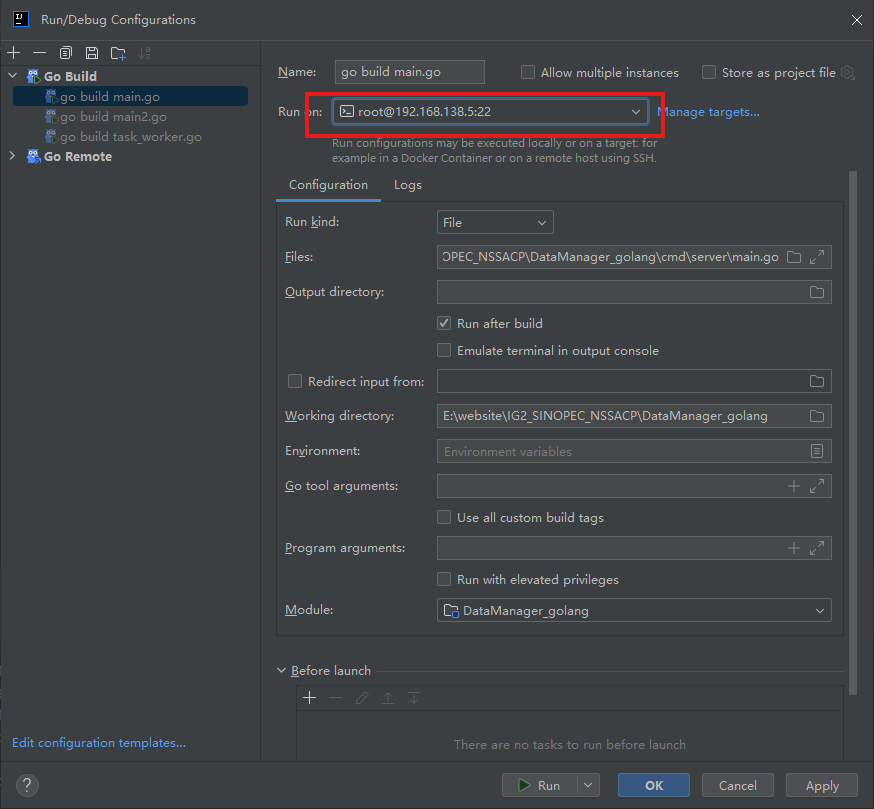
Task: Click the Apply button
Action: 821,785
